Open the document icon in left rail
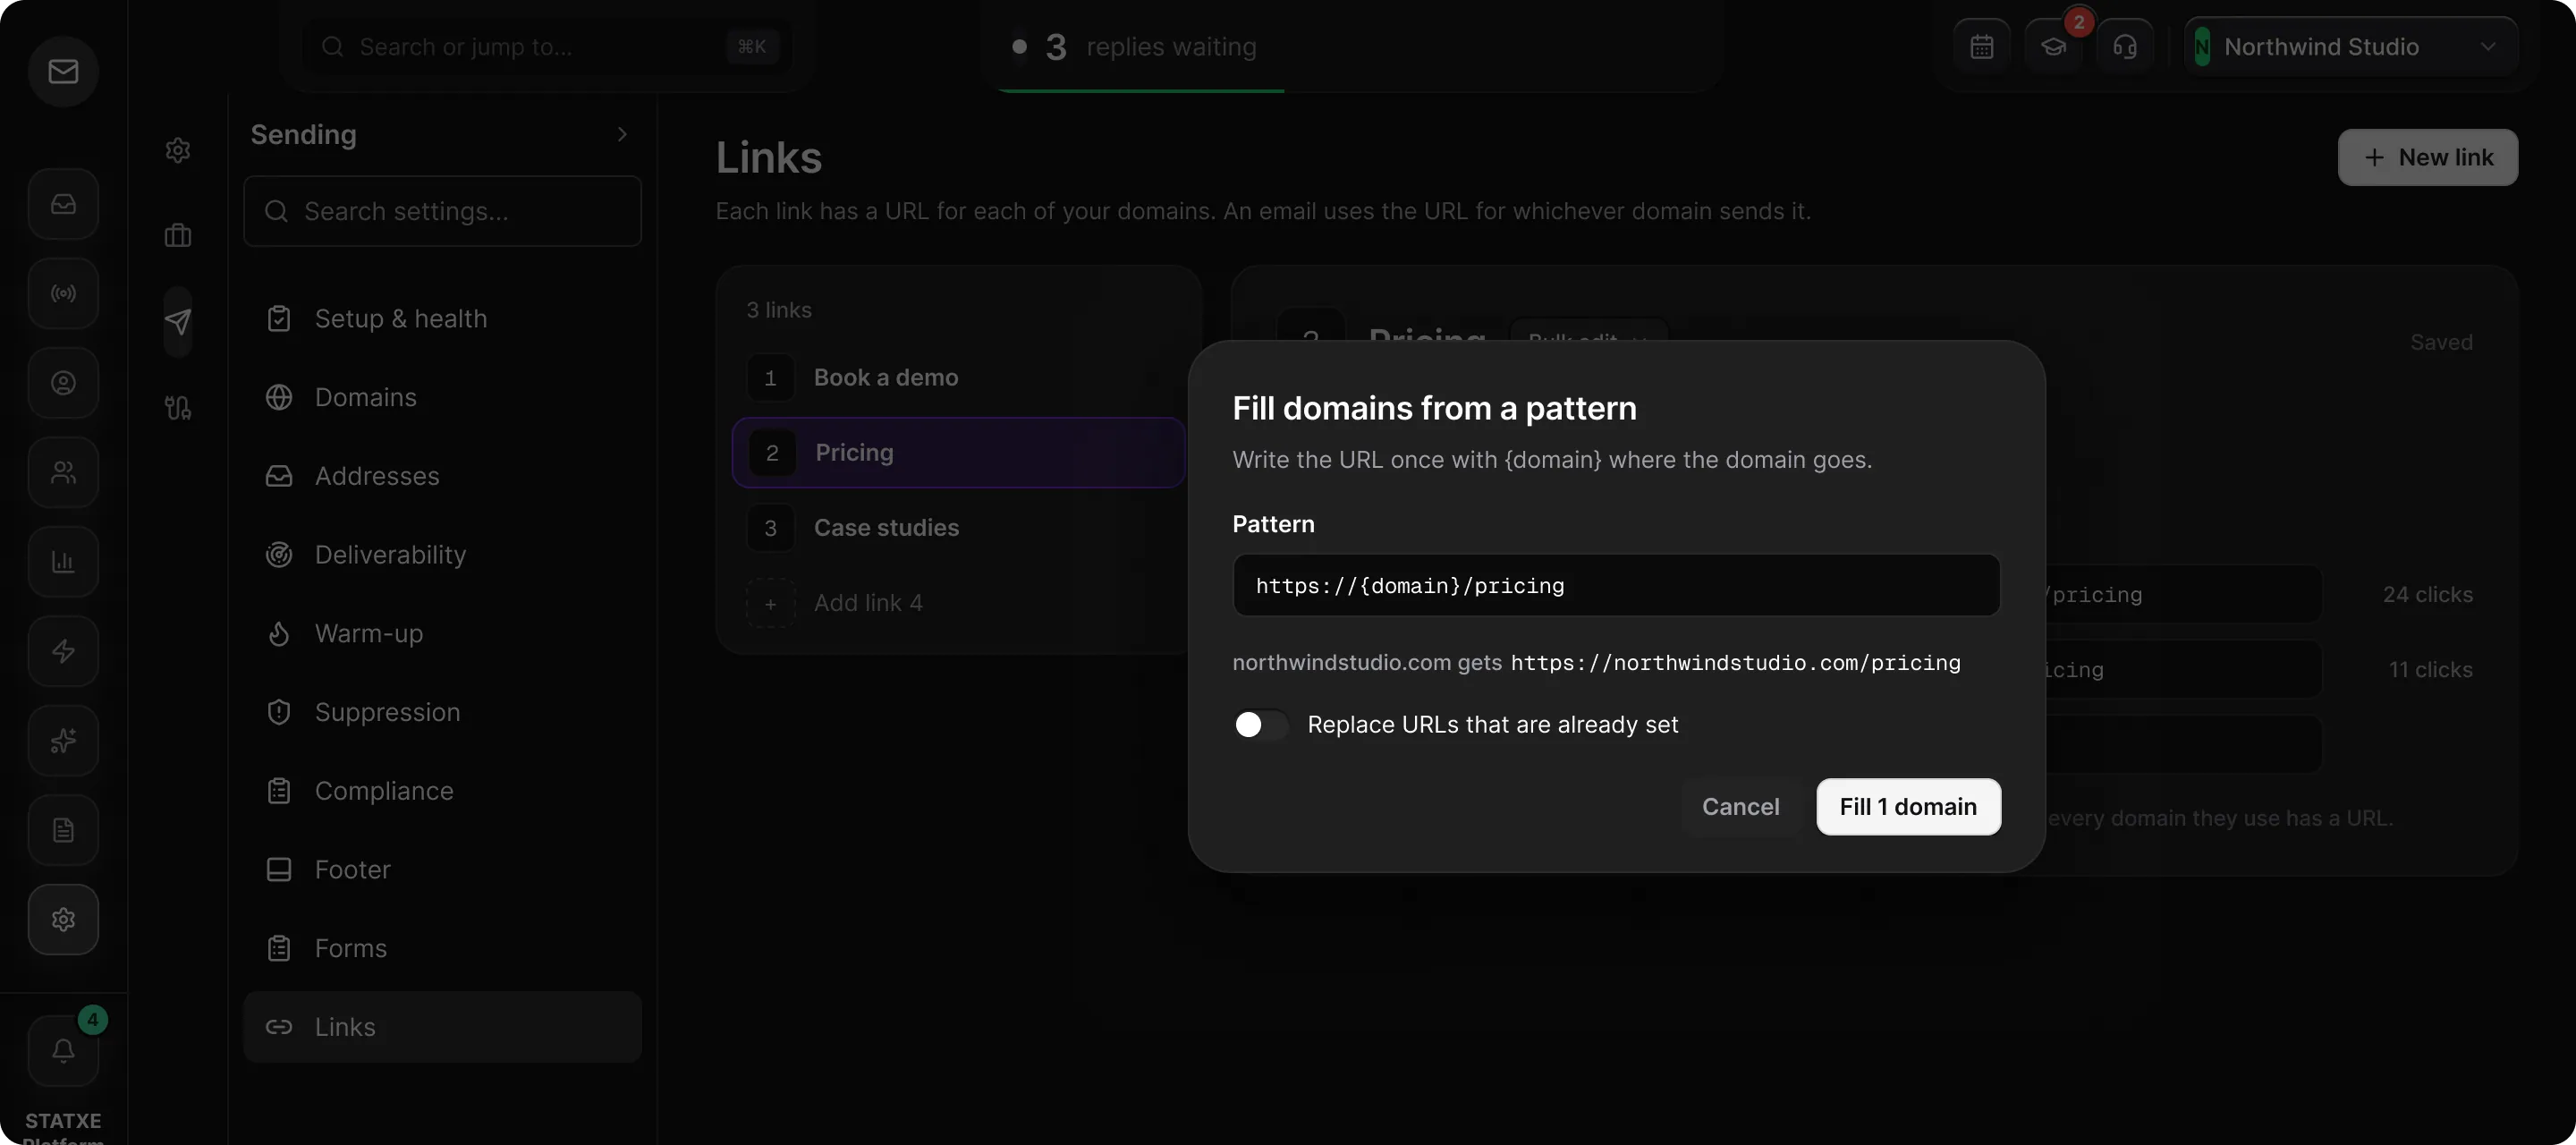Image resolution: width=2576 pixels, height=1145 pixels. point(63,830)
